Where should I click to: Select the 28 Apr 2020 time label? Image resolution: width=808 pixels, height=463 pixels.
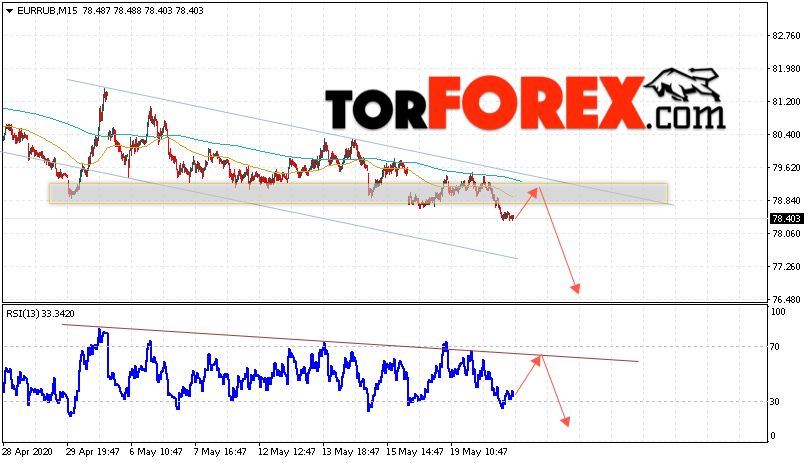(27, 452)
